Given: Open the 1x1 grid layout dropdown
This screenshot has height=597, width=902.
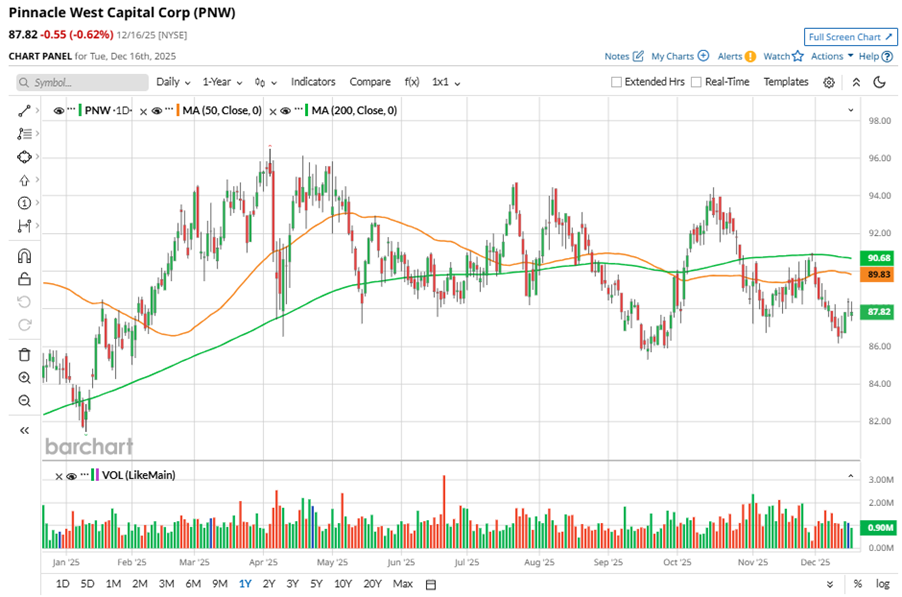Looking at the screenshot, I should 446,82.
